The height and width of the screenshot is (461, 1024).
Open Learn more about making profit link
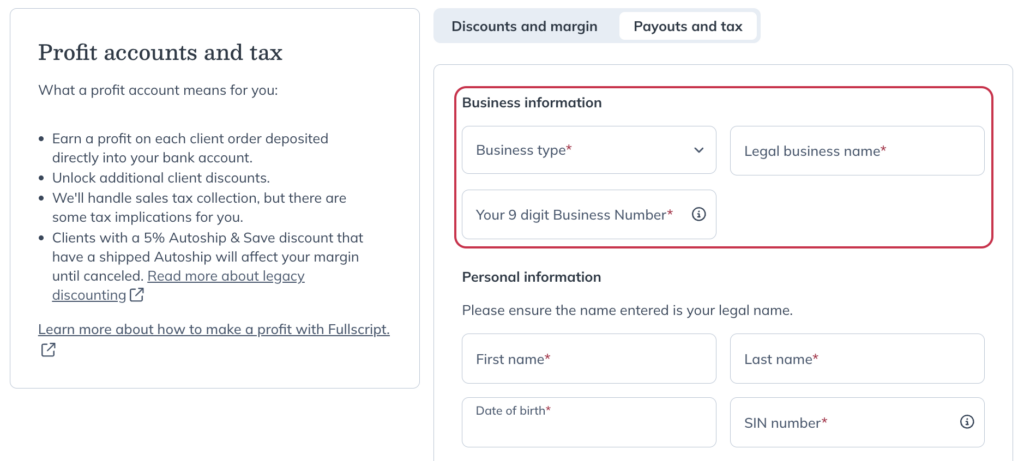point(214,329)
